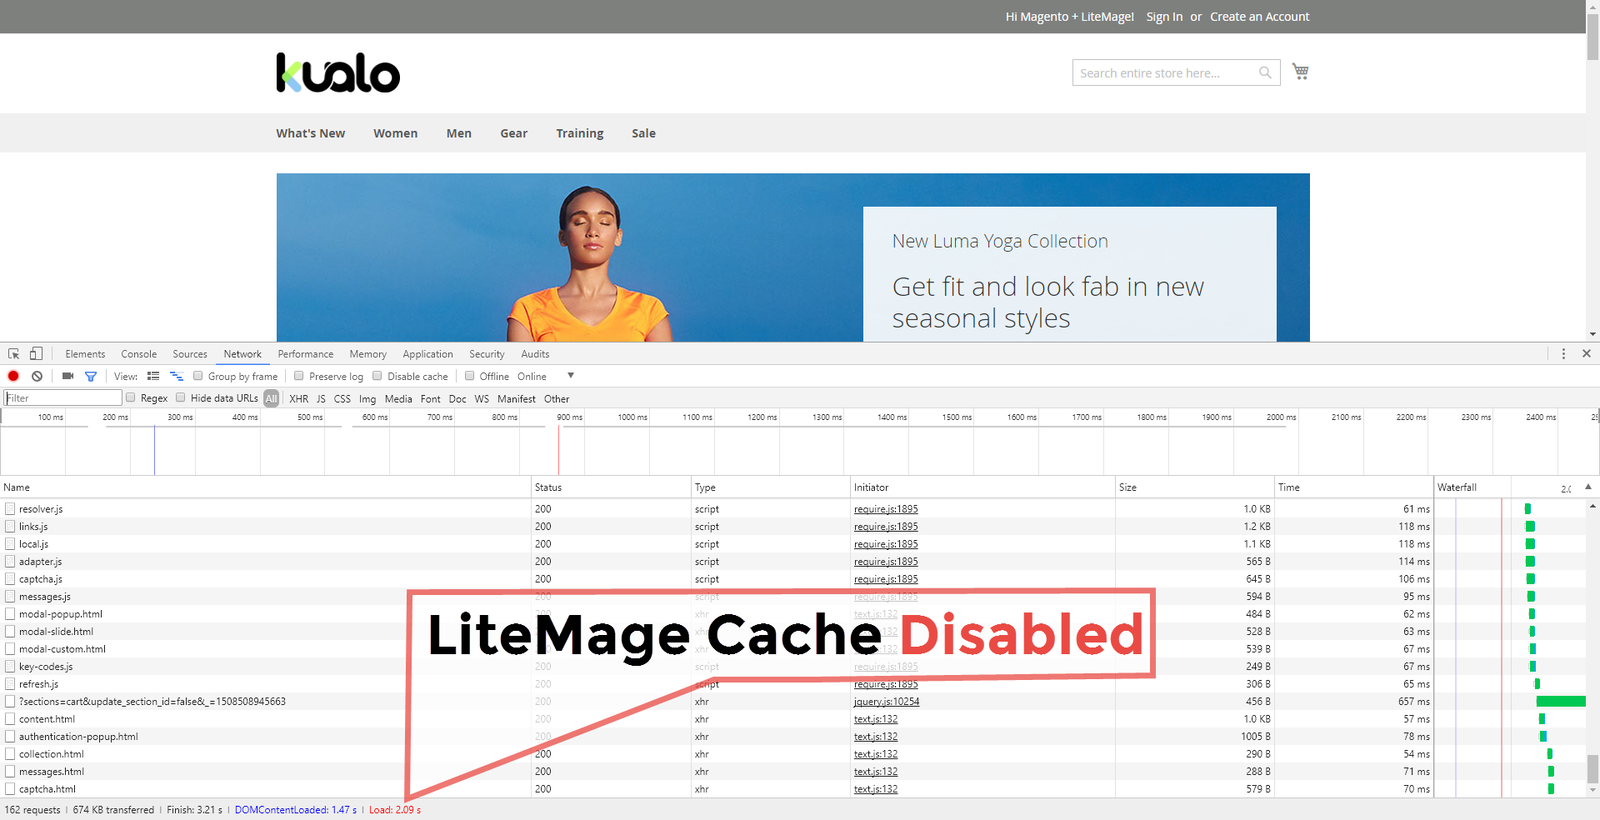Open the Sale menu
This screenshot has height=820, width=1600.
(x=644, y=133)
